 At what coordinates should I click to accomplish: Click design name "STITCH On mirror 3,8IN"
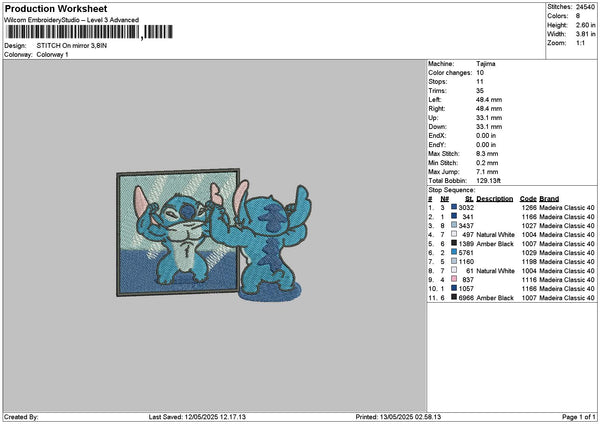72,46
